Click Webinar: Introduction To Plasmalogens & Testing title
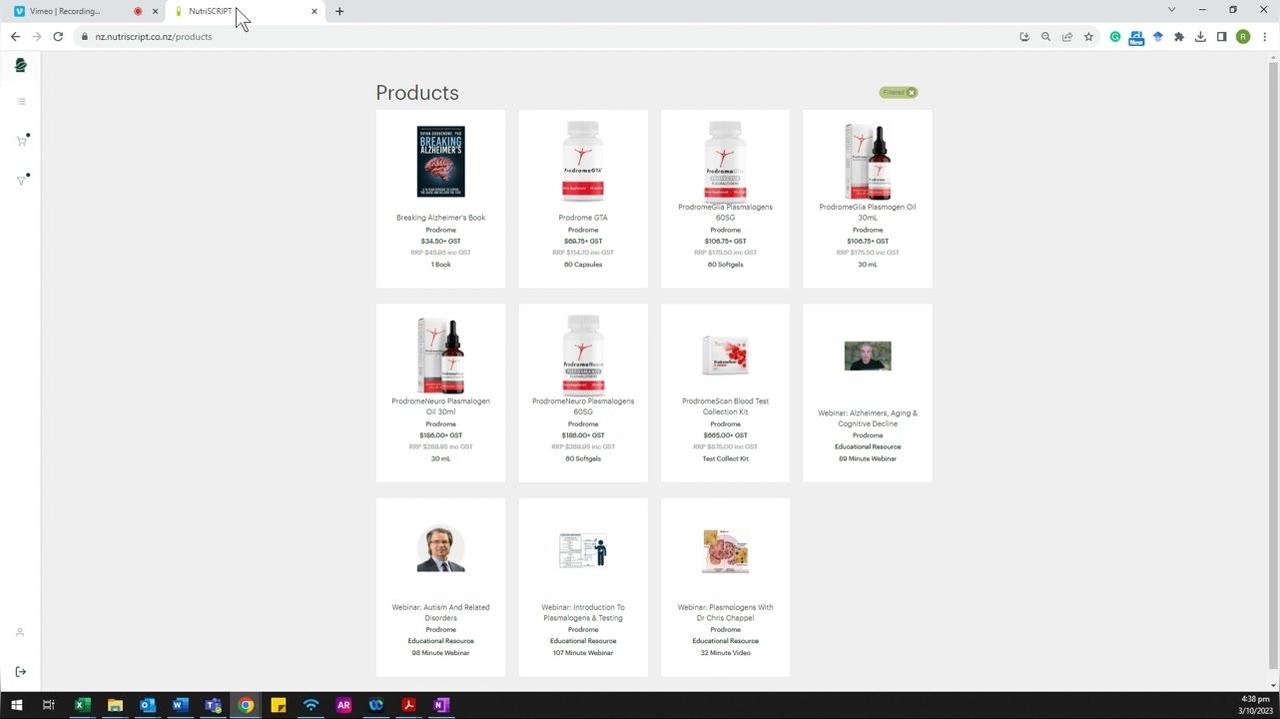This screenshot has height=719, width=1280. tap(583, 612)
